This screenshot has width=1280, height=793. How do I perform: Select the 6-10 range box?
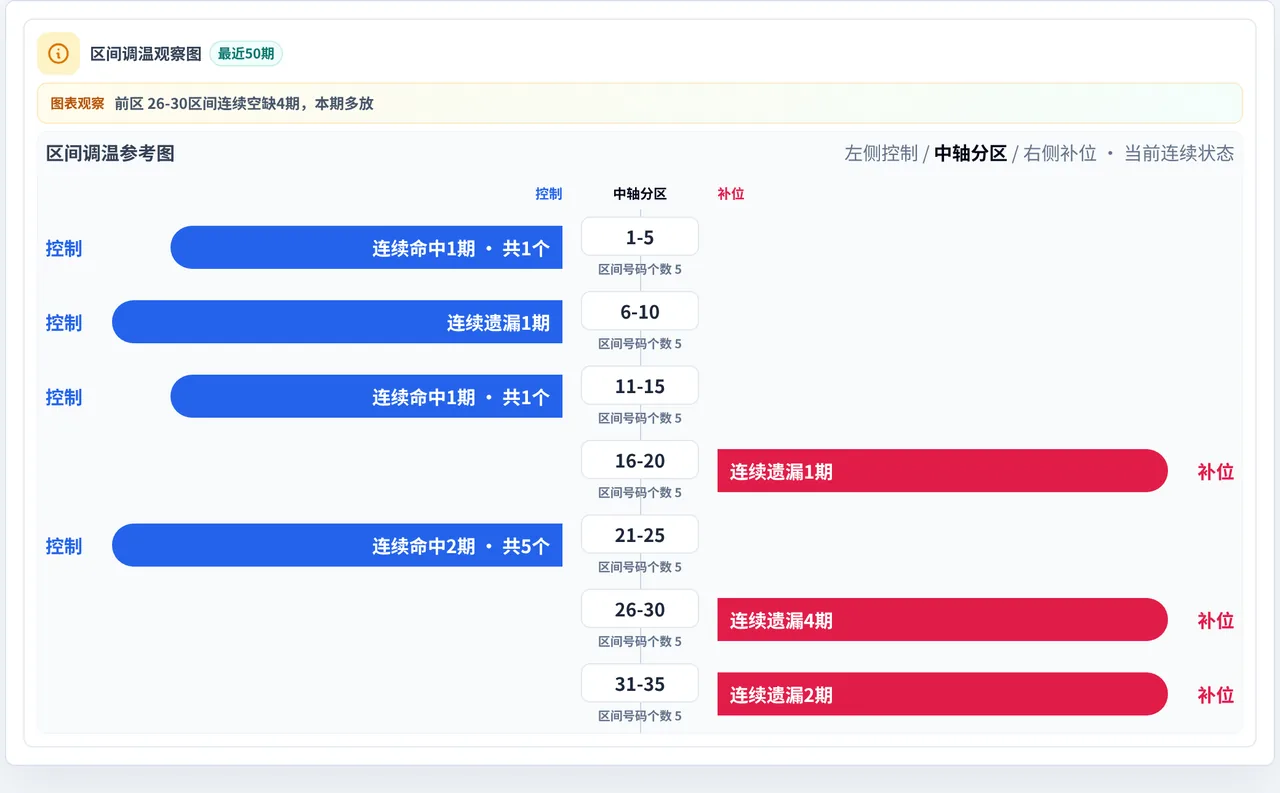click(x=640, y=311)
